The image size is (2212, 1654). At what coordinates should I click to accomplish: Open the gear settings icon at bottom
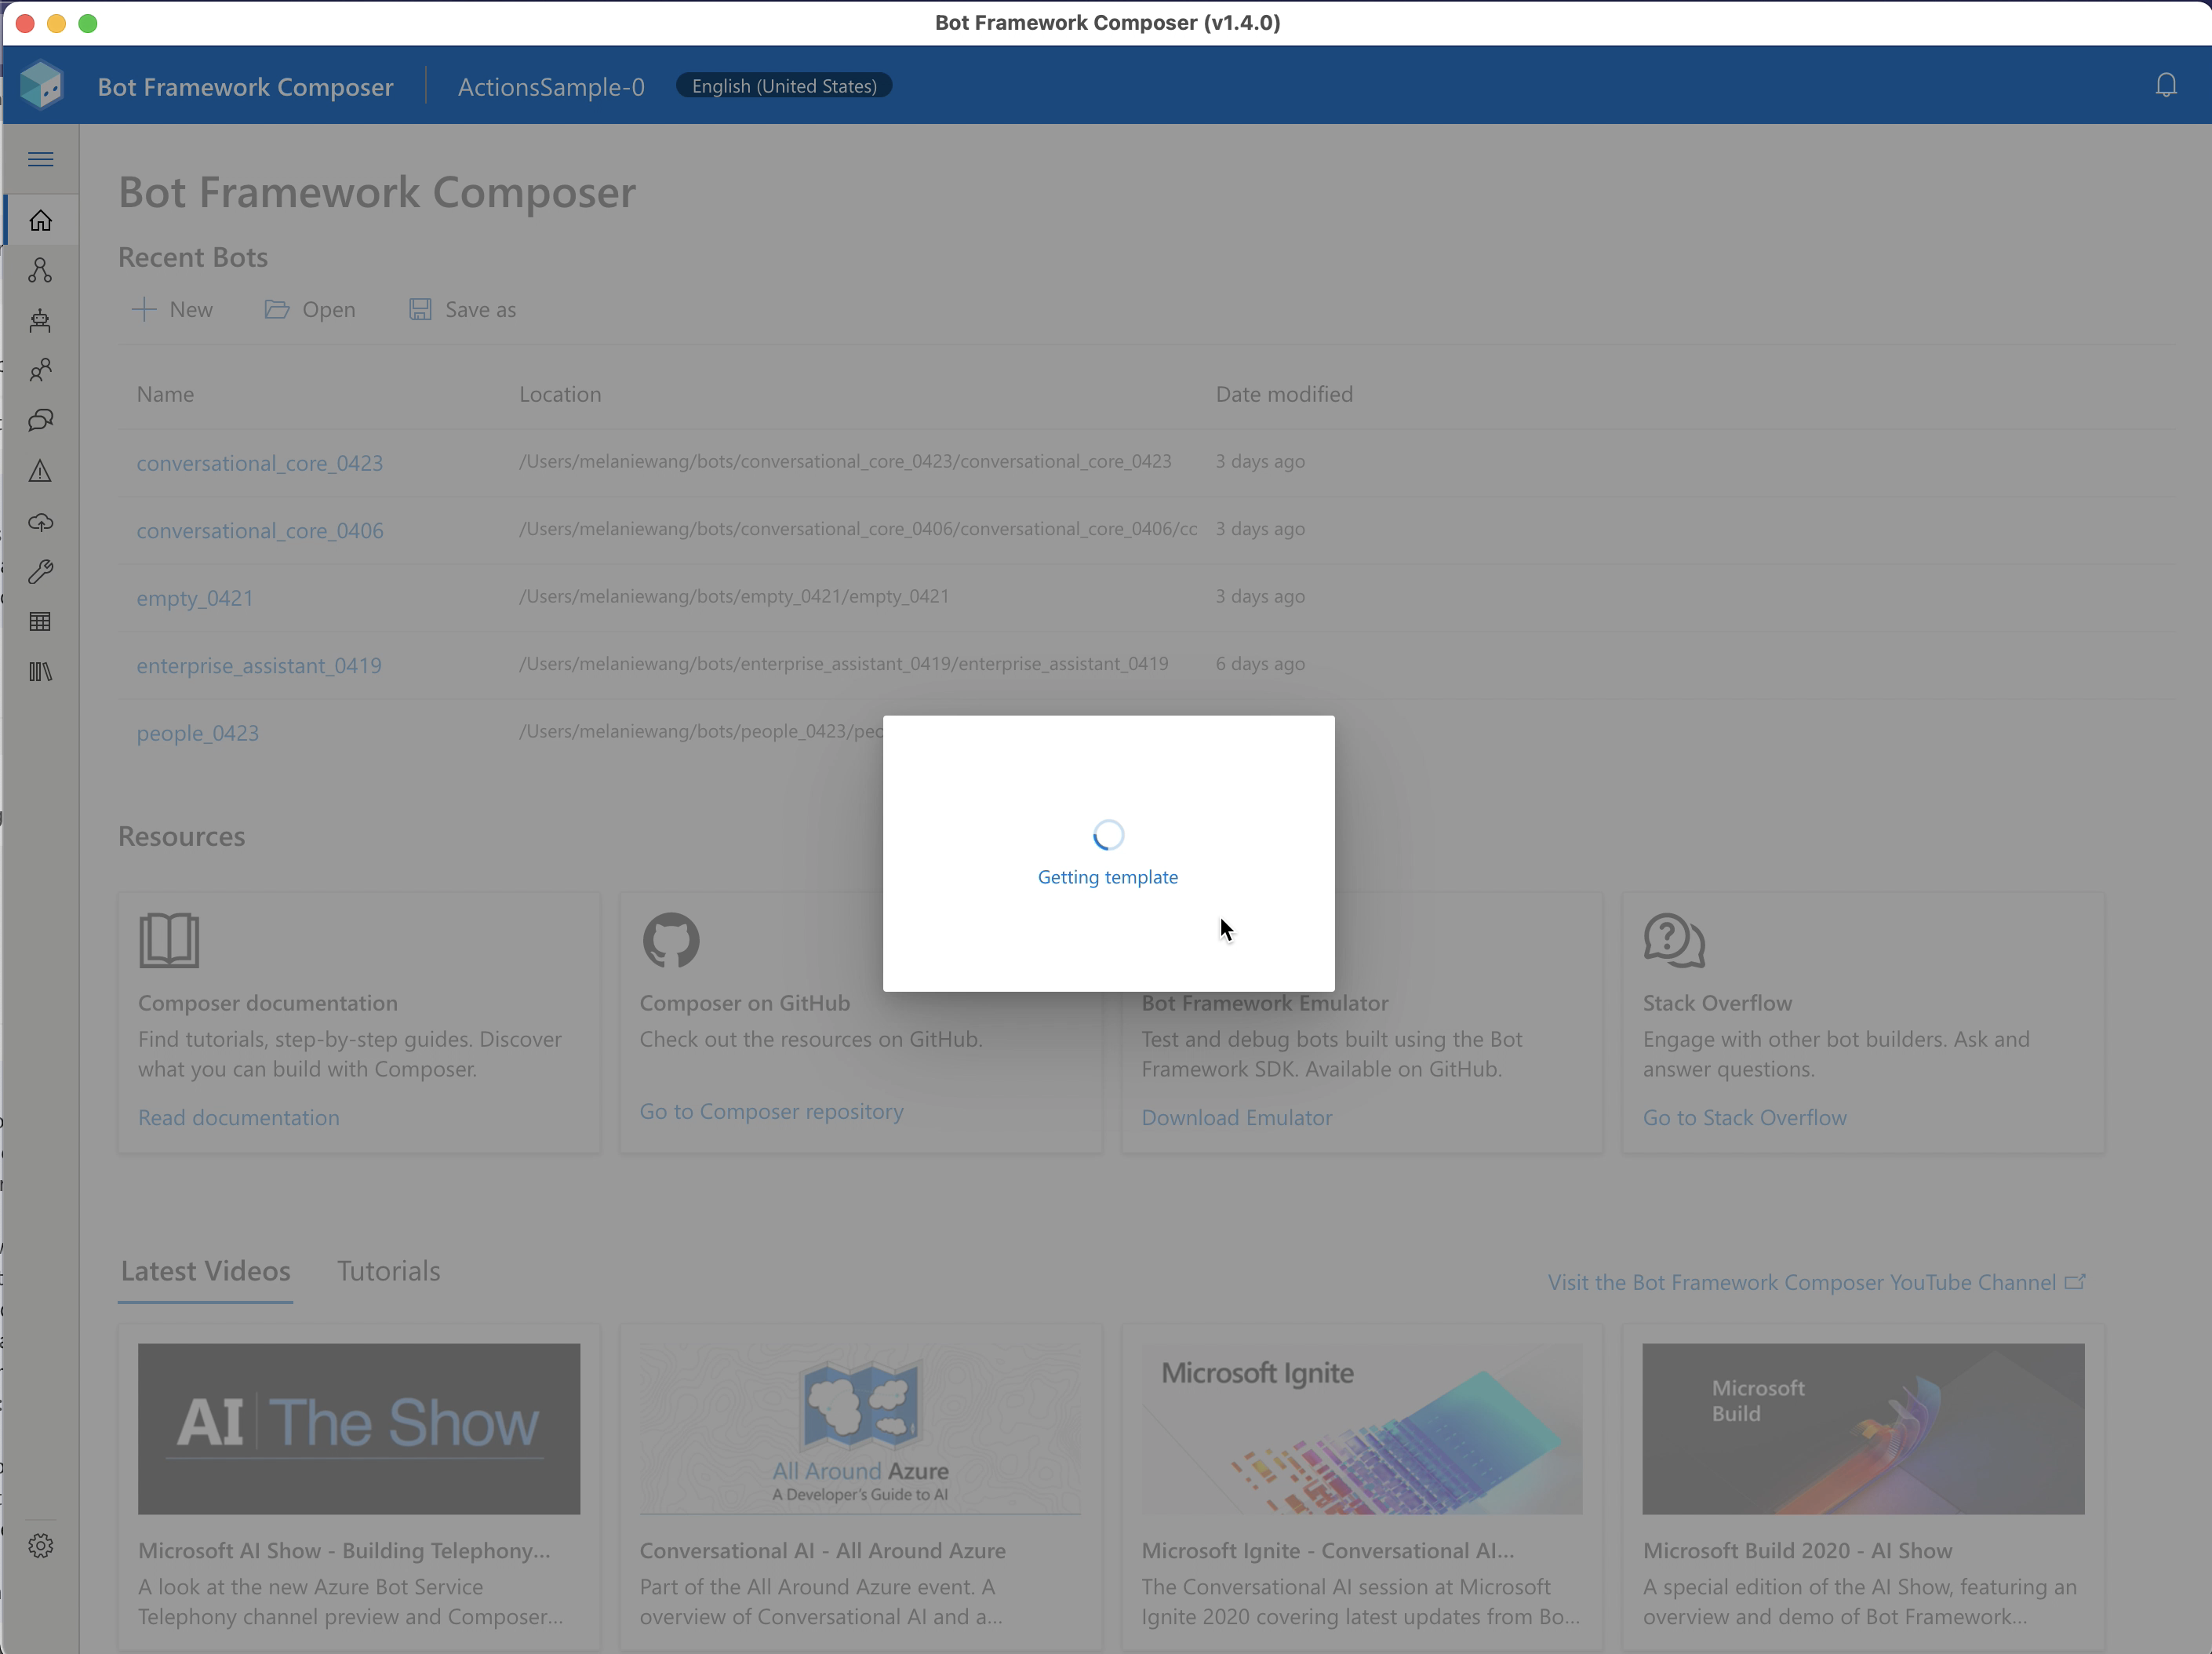[40, 1545]
